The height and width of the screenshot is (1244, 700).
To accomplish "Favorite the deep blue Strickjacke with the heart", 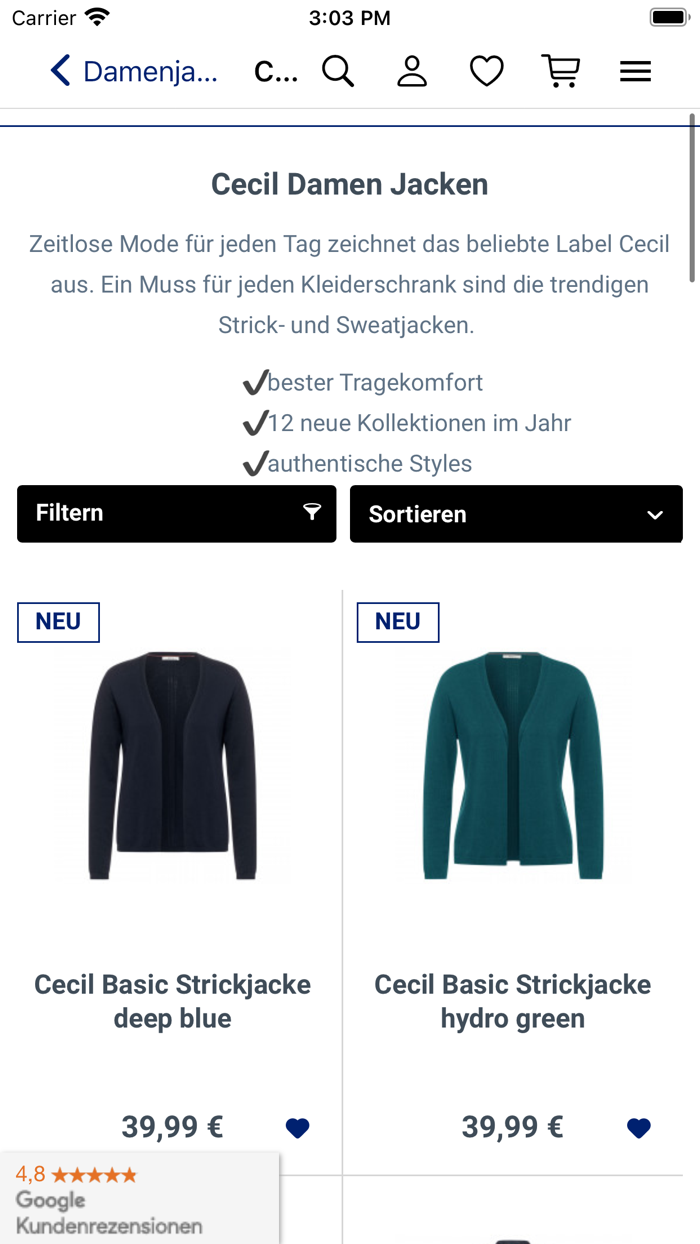I will pyautogui.click(x=297, y=1127).
